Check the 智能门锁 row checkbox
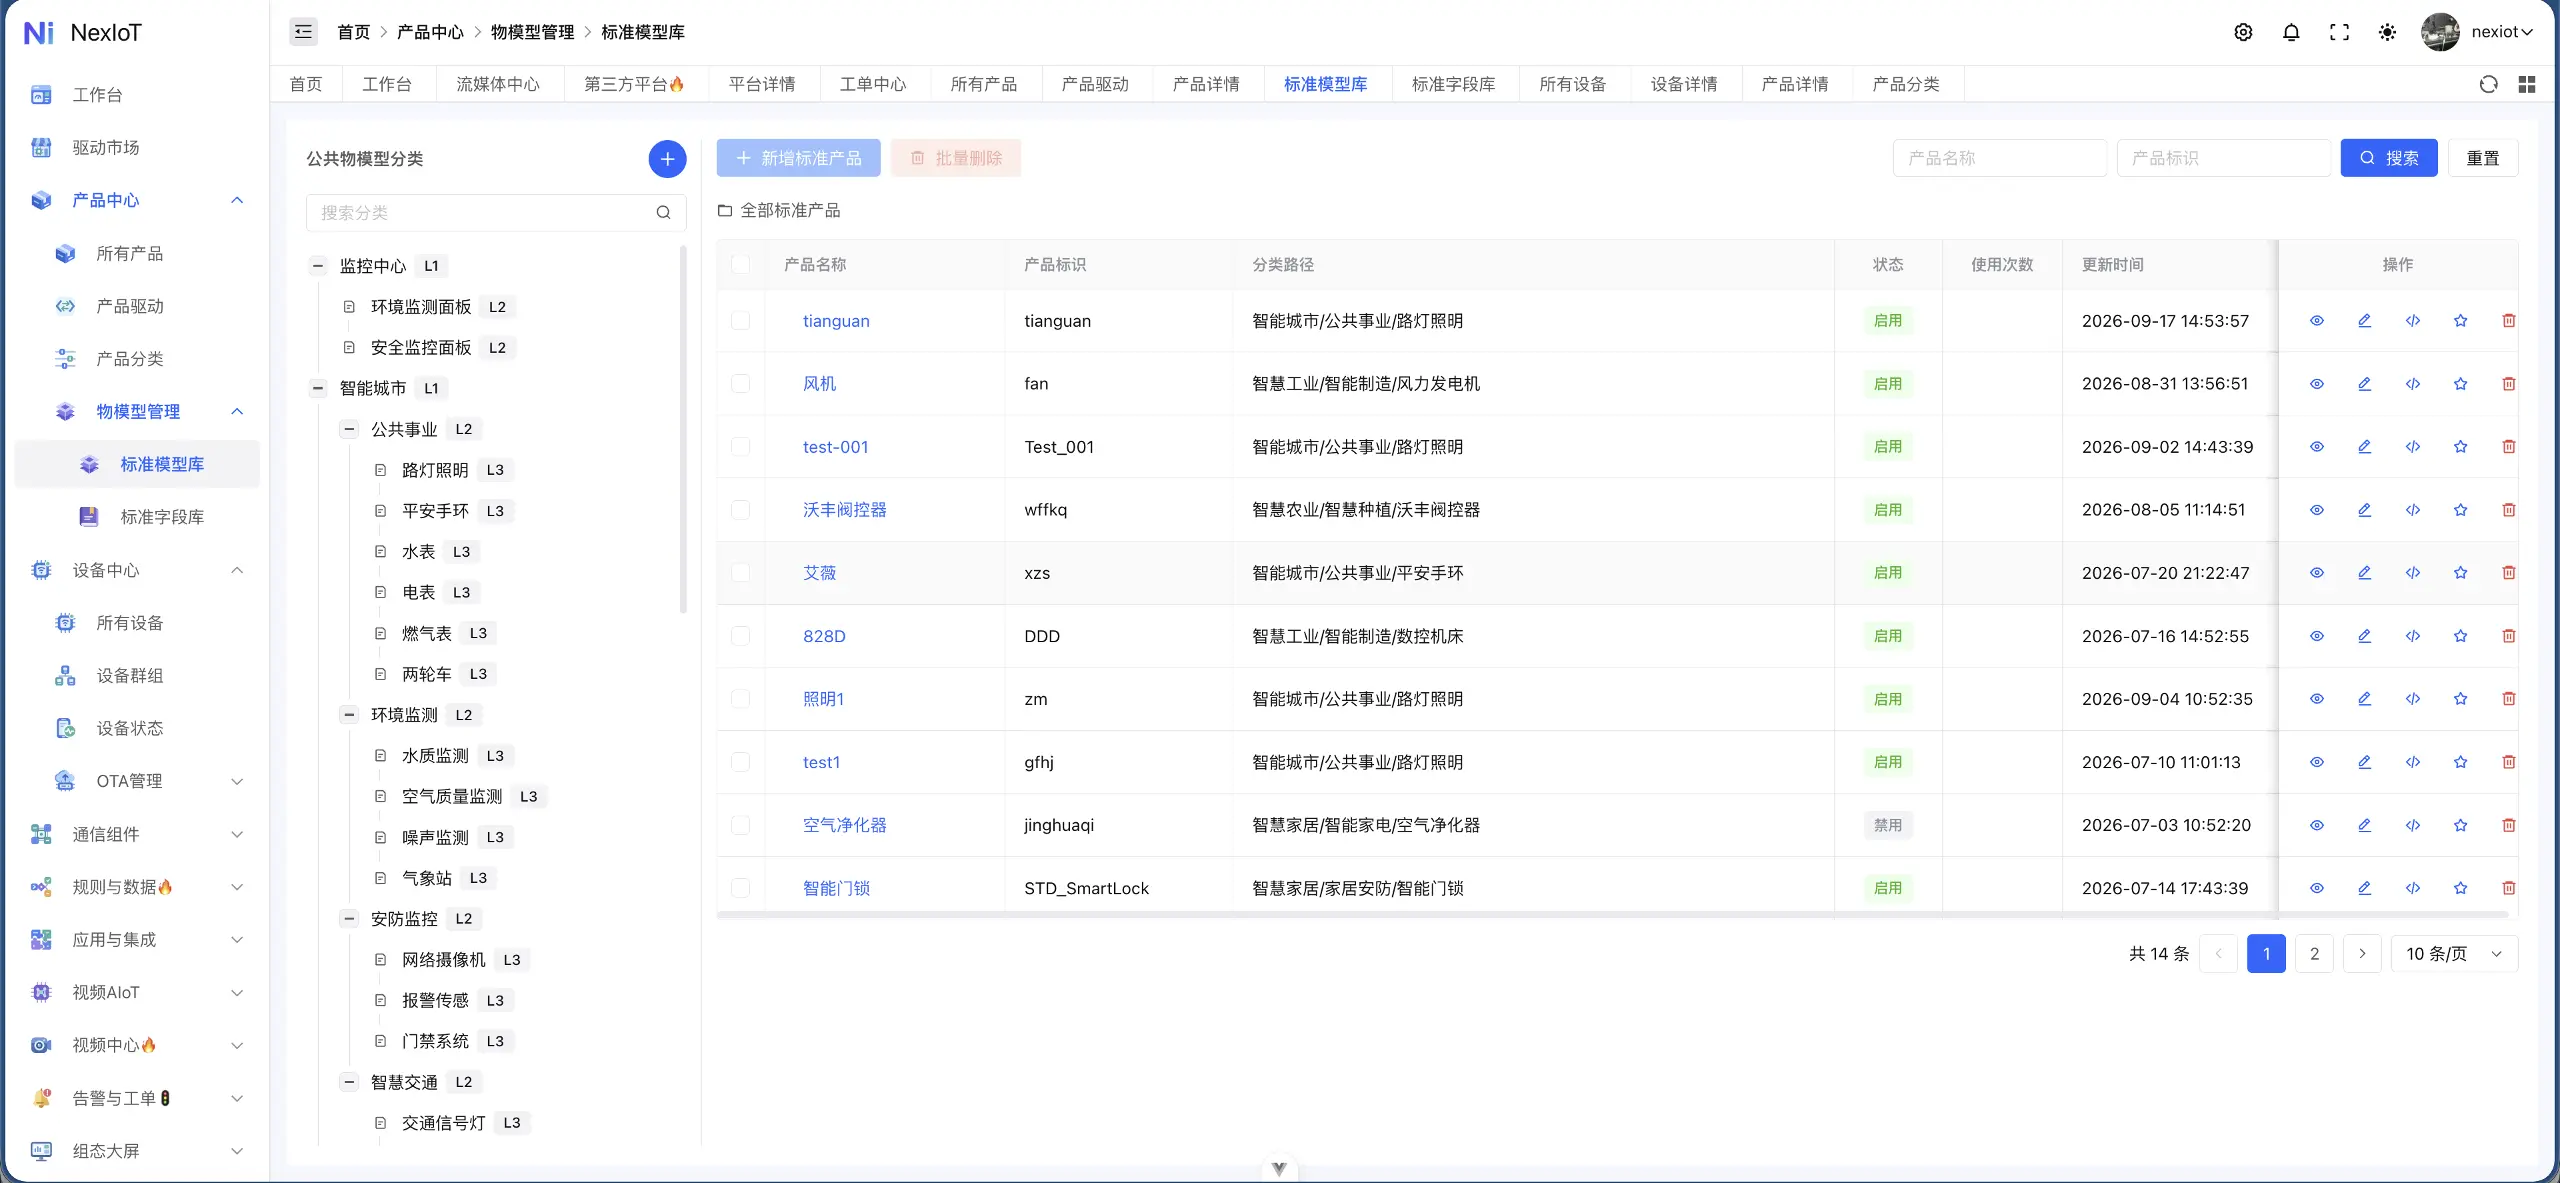The image size is (2560, 1183). [x=740, y=888]
